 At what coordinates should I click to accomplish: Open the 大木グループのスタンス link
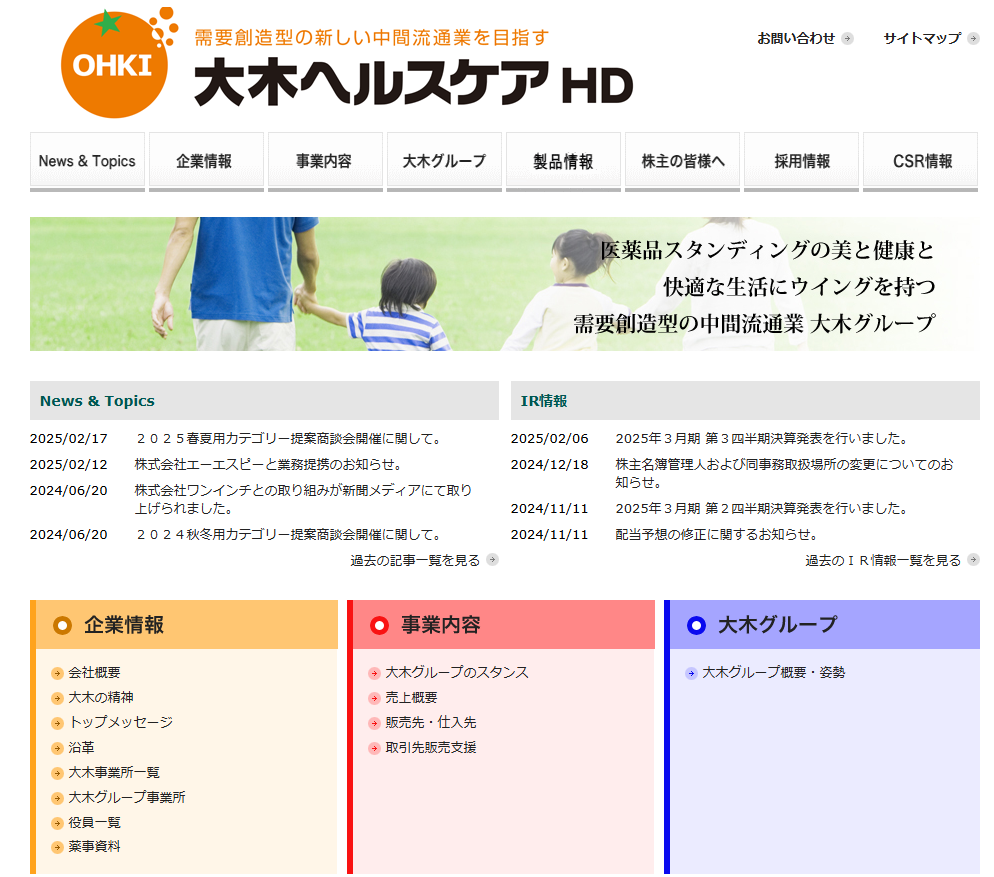(457, 673)
